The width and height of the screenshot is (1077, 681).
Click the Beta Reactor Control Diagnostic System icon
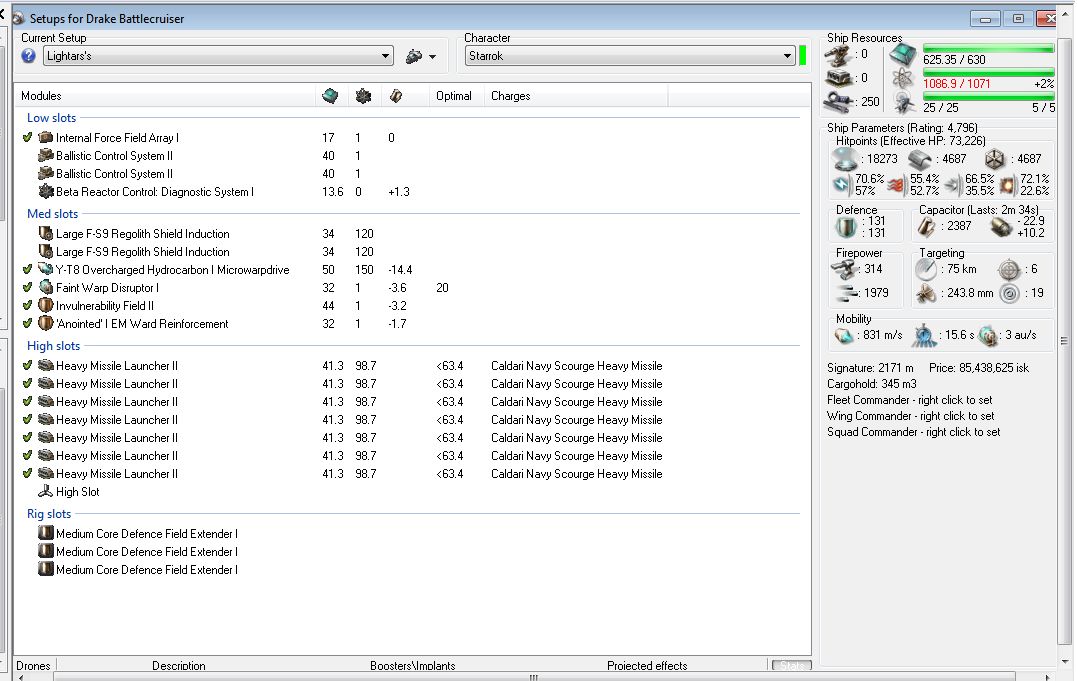[45, 191]
